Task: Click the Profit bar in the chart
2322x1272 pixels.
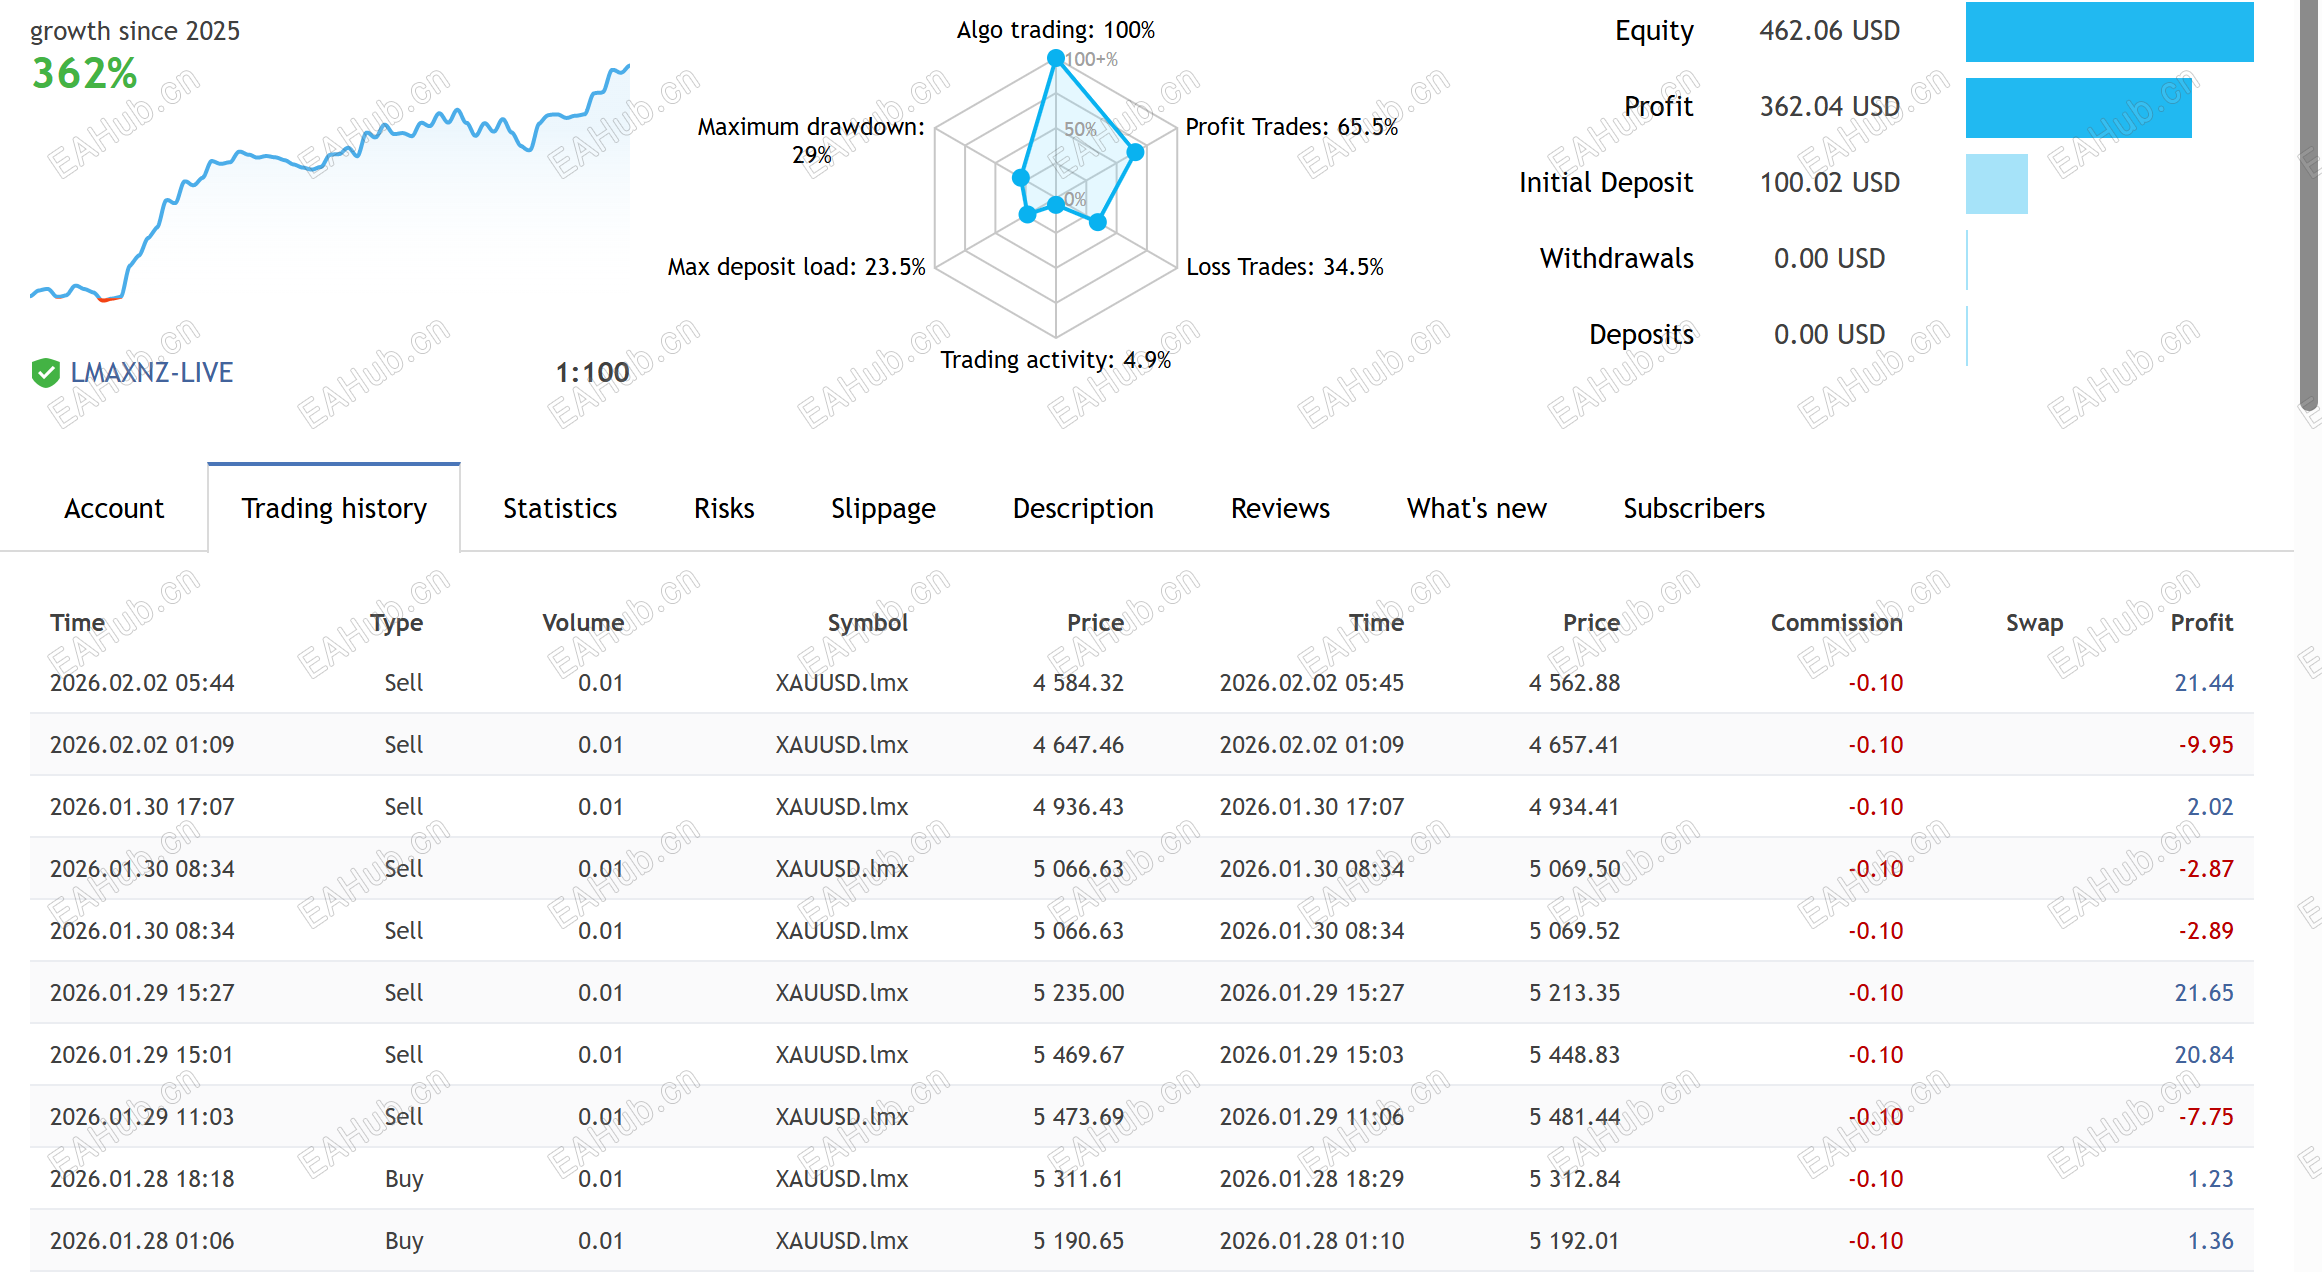Action: [x=2078, y=108]
